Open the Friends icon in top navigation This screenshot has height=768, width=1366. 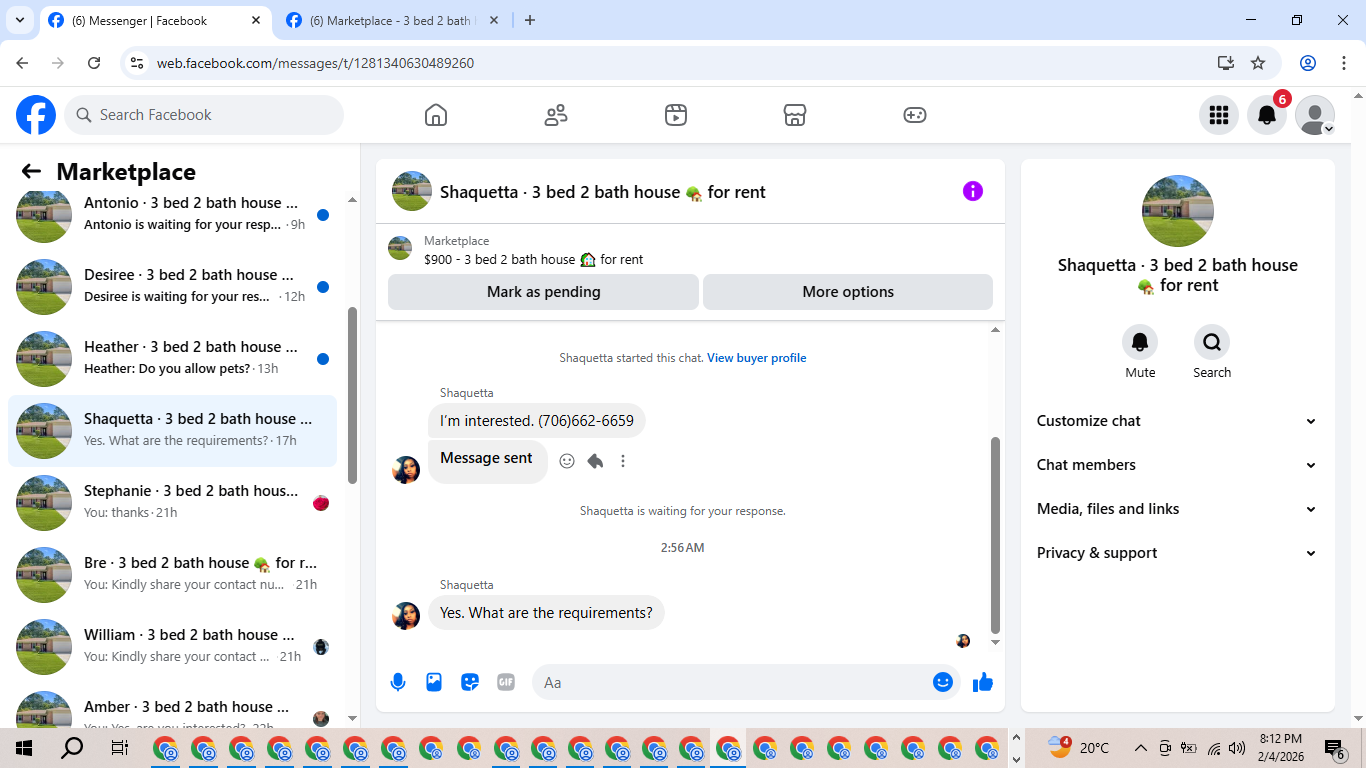pyautogui.click(x=556, y=115)
